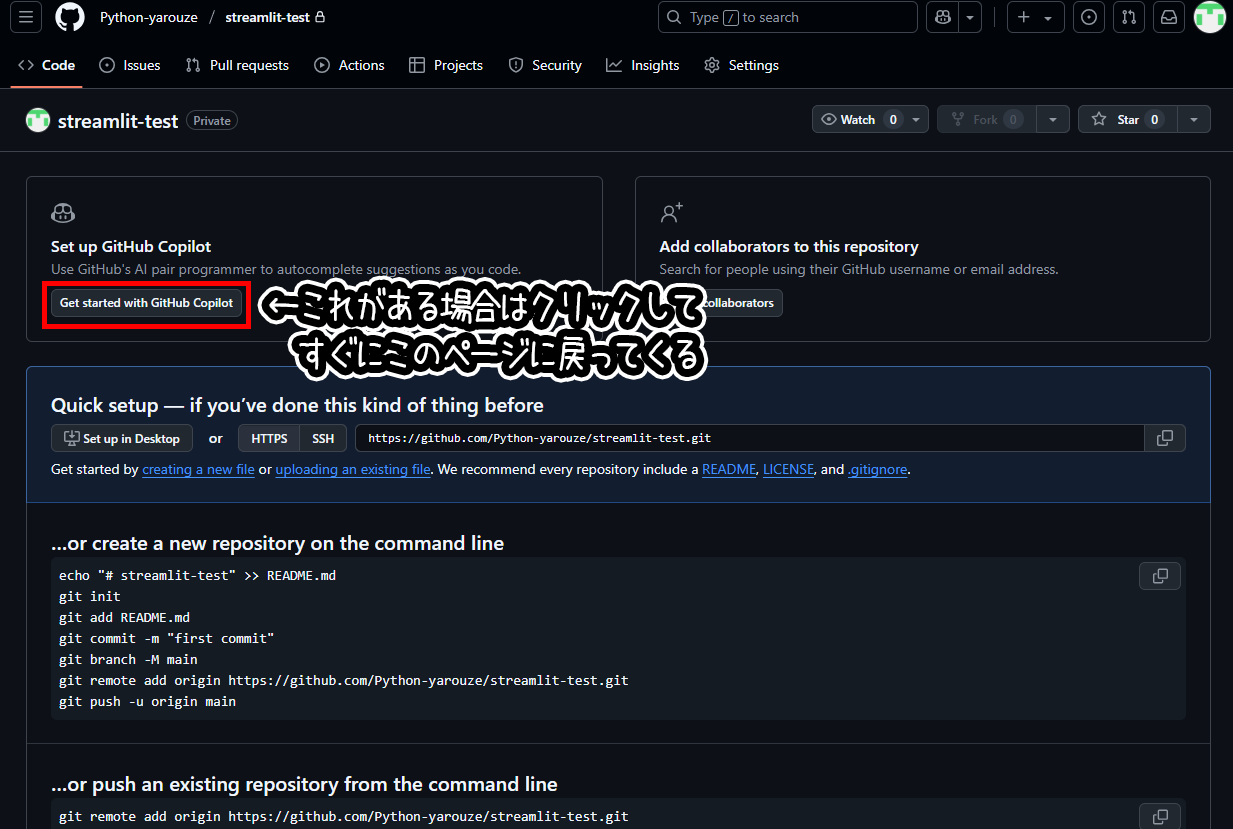Viewport: 1233px width, 829px height.
Task: Expand the Fork options dropdown arrow
Action: point(1052,119)
